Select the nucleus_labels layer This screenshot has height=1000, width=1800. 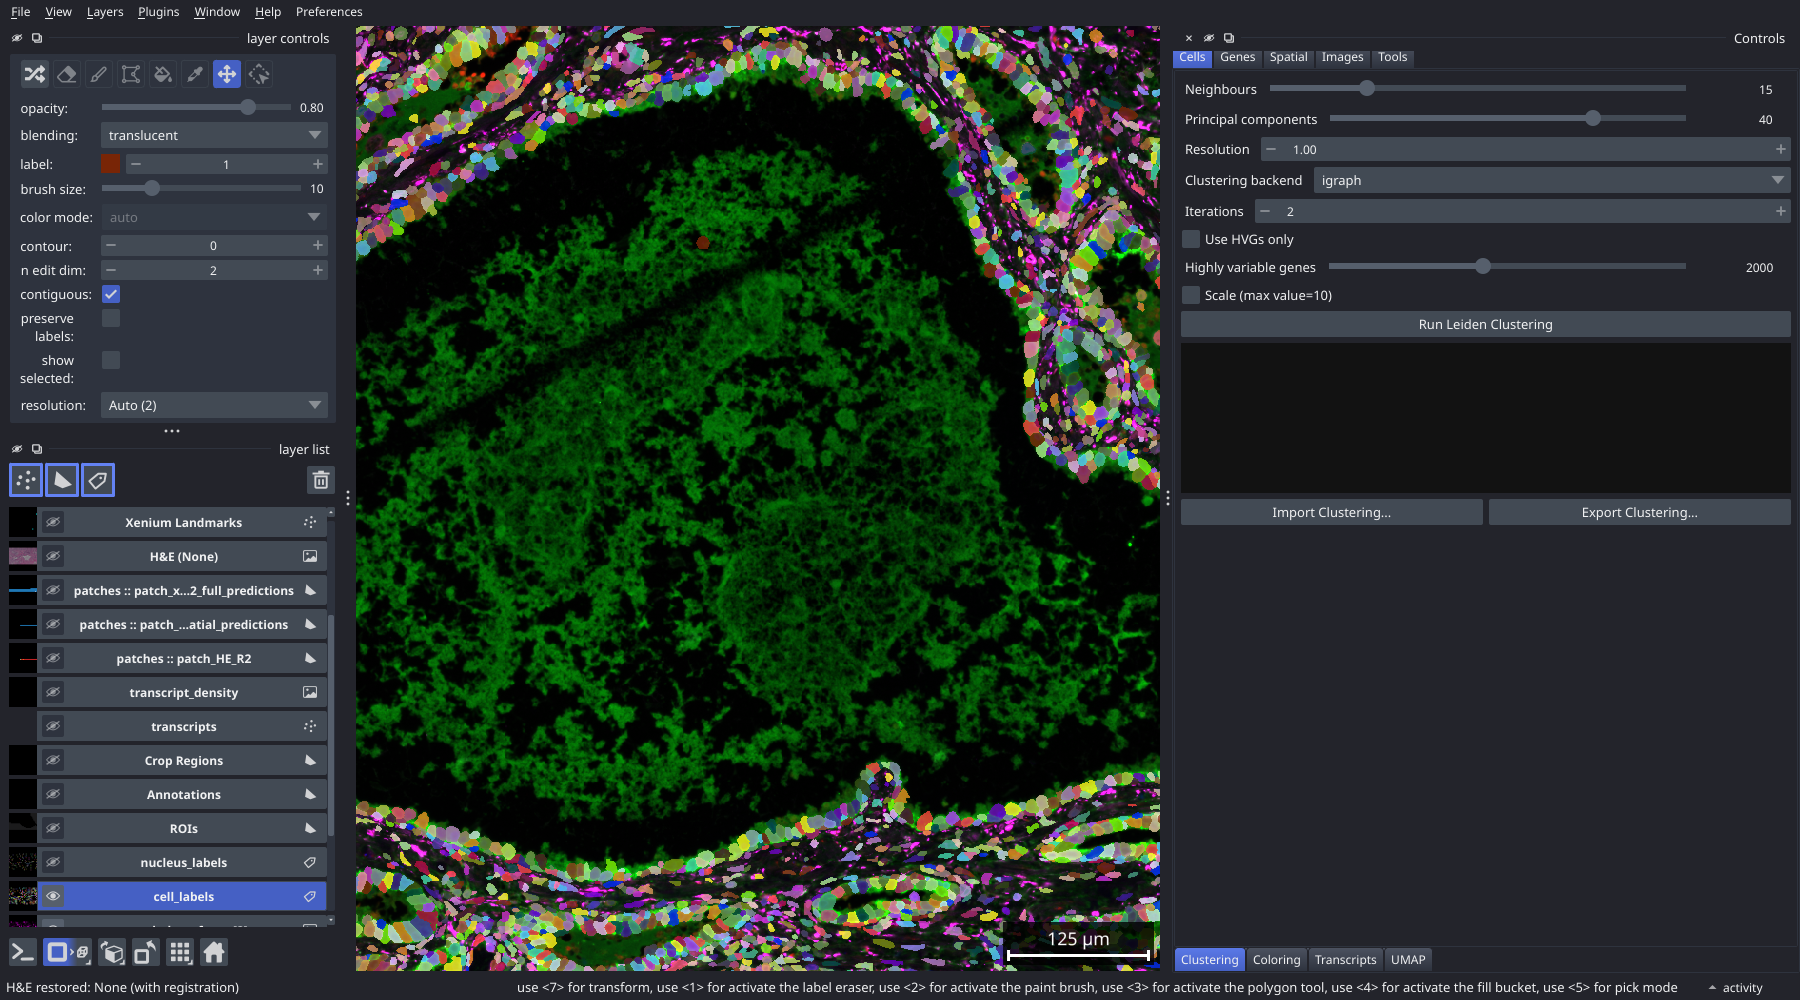pyautogui.click(x=184, y=862)
